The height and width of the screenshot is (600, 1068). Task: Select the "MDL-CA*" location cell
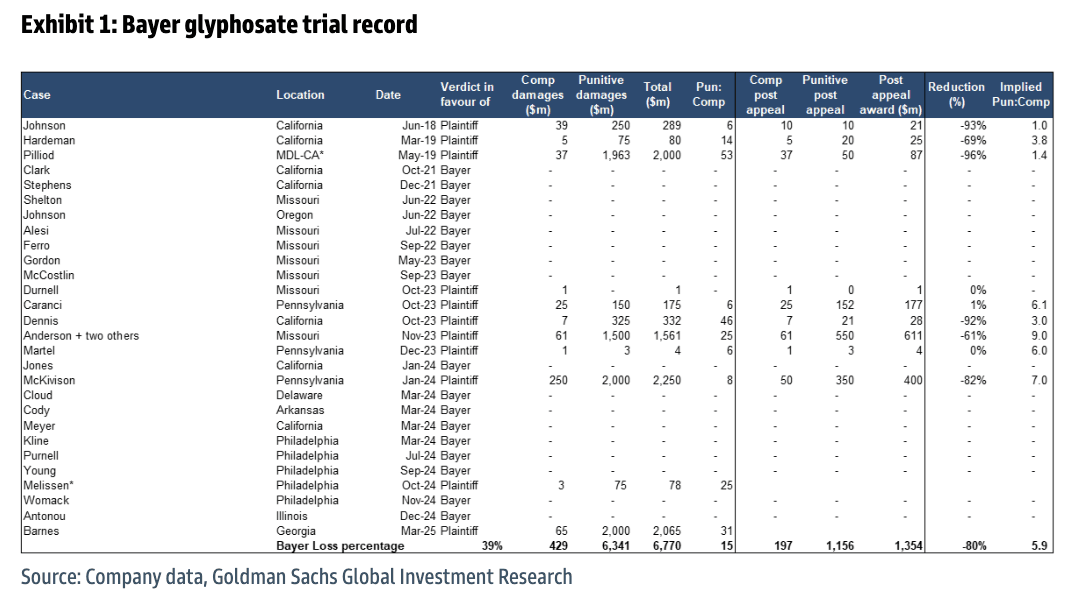[301, 155]
